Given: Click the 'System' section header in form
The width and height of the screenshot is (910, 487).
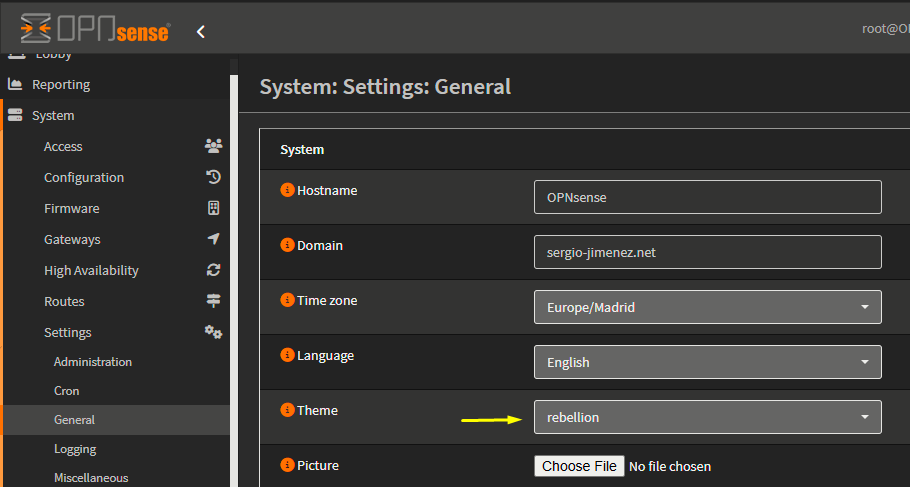Looking at the screenshot, I should point(302,150).
